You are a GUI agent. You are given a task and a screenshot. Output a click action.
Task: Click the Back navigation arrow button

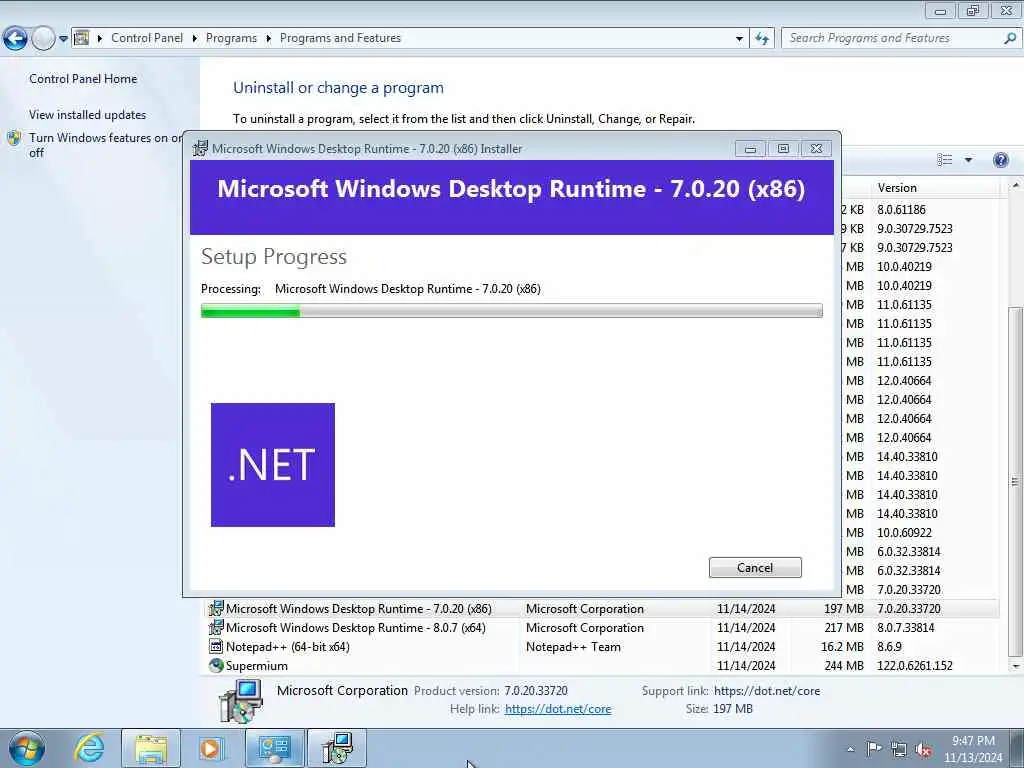(16, 39)
